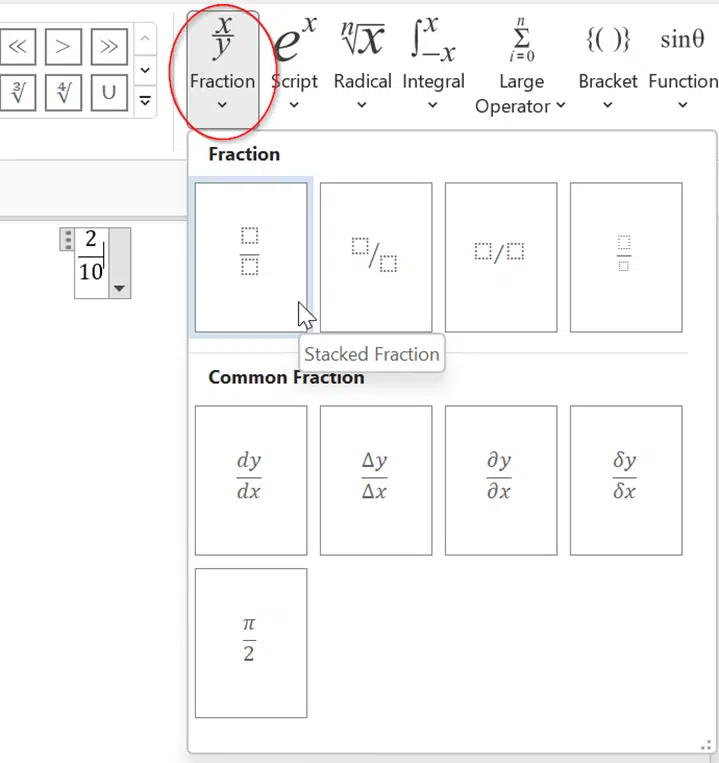Screen dimensions: 719x763
Task: Select the Stacked Fraction template
Action: pos(251,257)
